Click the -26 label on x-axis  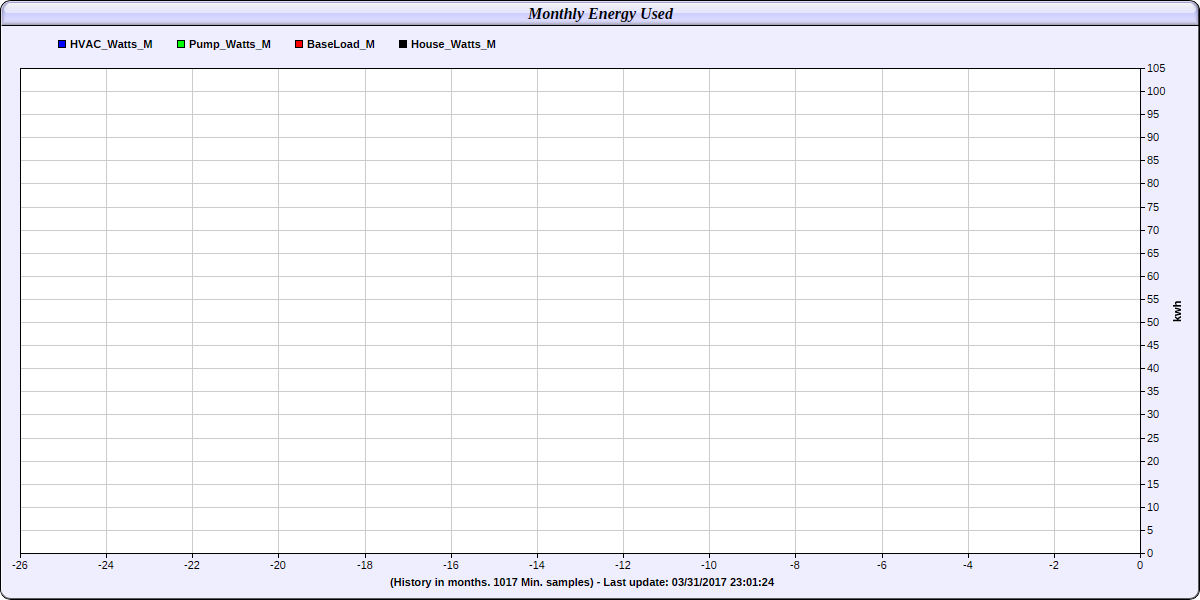click(x=20, y=565)
